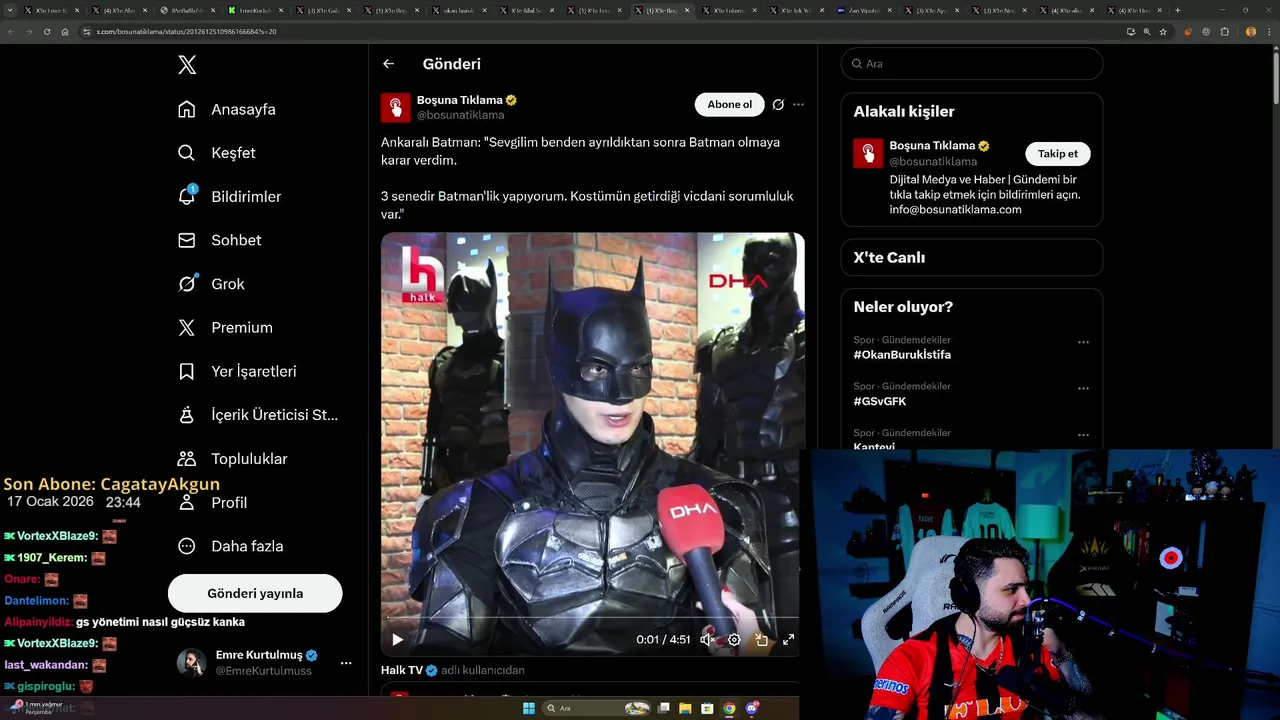Go back with the arrow beside Gönderi
Viewport: 1280px width, 720px height.
[x=389, y=64]
